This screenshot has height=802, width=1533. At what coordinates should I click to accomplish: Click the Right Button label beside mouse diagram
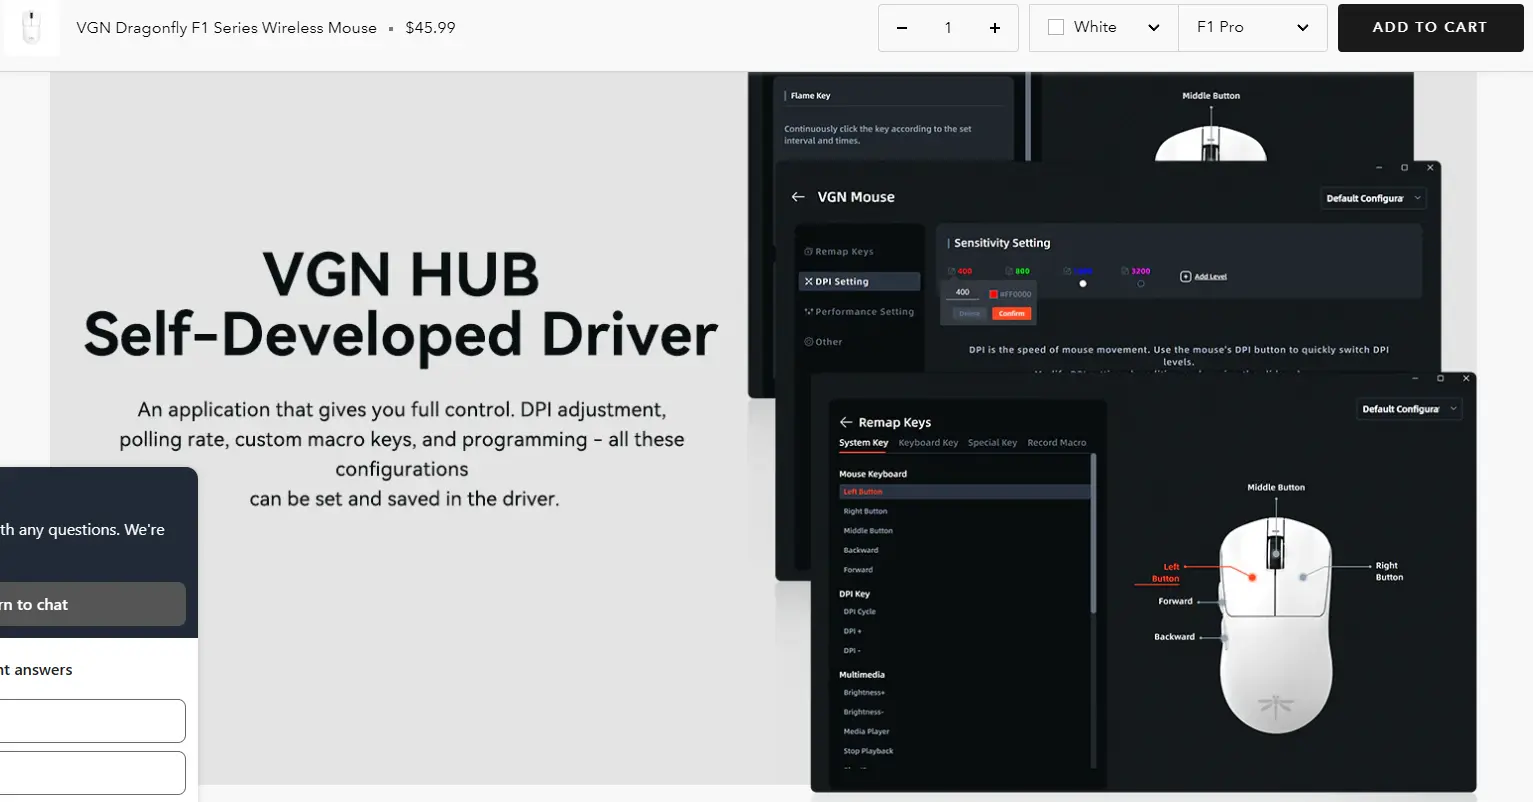[1388, 571]
